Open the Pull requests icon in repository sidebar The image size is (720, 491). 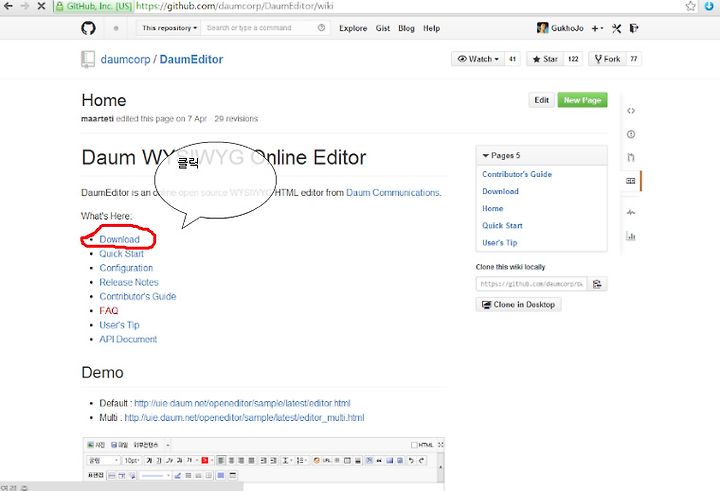tap(631, 158)
